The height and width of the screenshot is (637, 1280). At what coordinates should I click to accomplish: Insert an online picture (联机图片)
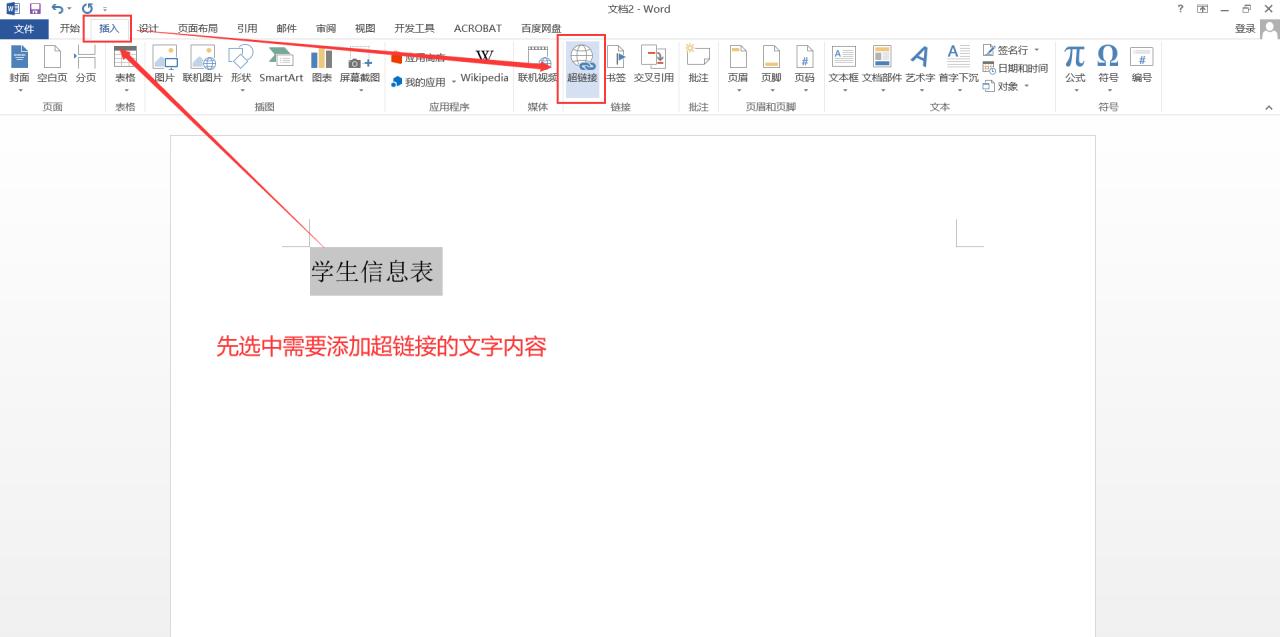203,66
